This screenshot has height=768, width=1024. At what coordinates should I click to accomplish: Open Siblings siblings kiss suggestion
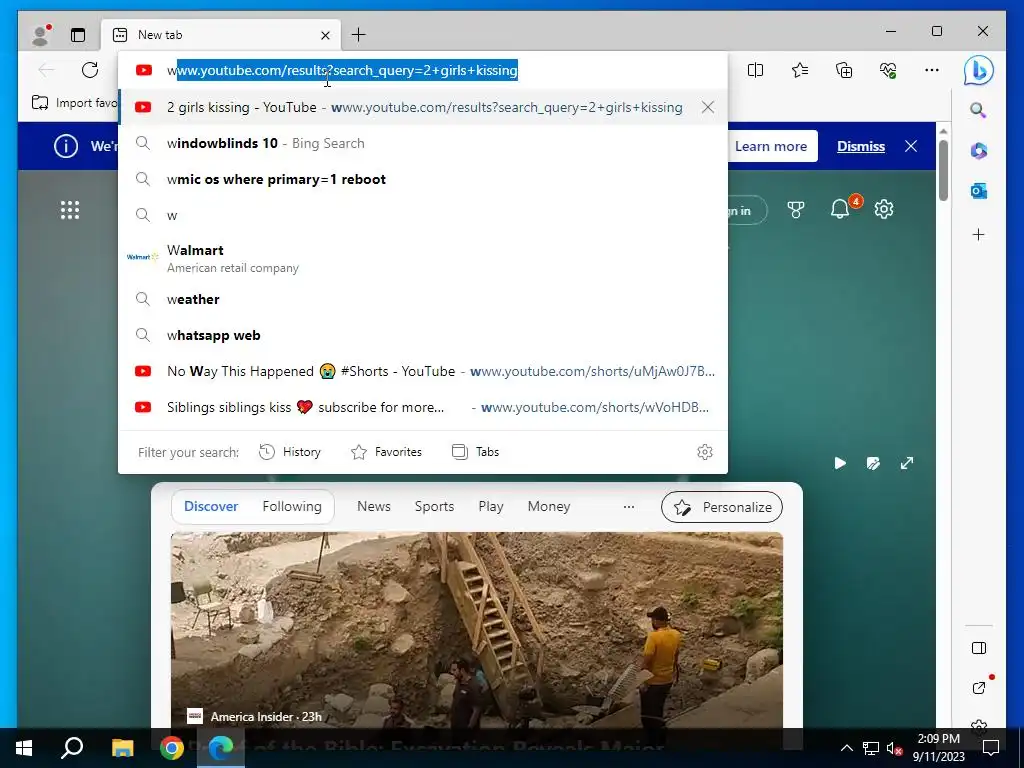point(423,407)
